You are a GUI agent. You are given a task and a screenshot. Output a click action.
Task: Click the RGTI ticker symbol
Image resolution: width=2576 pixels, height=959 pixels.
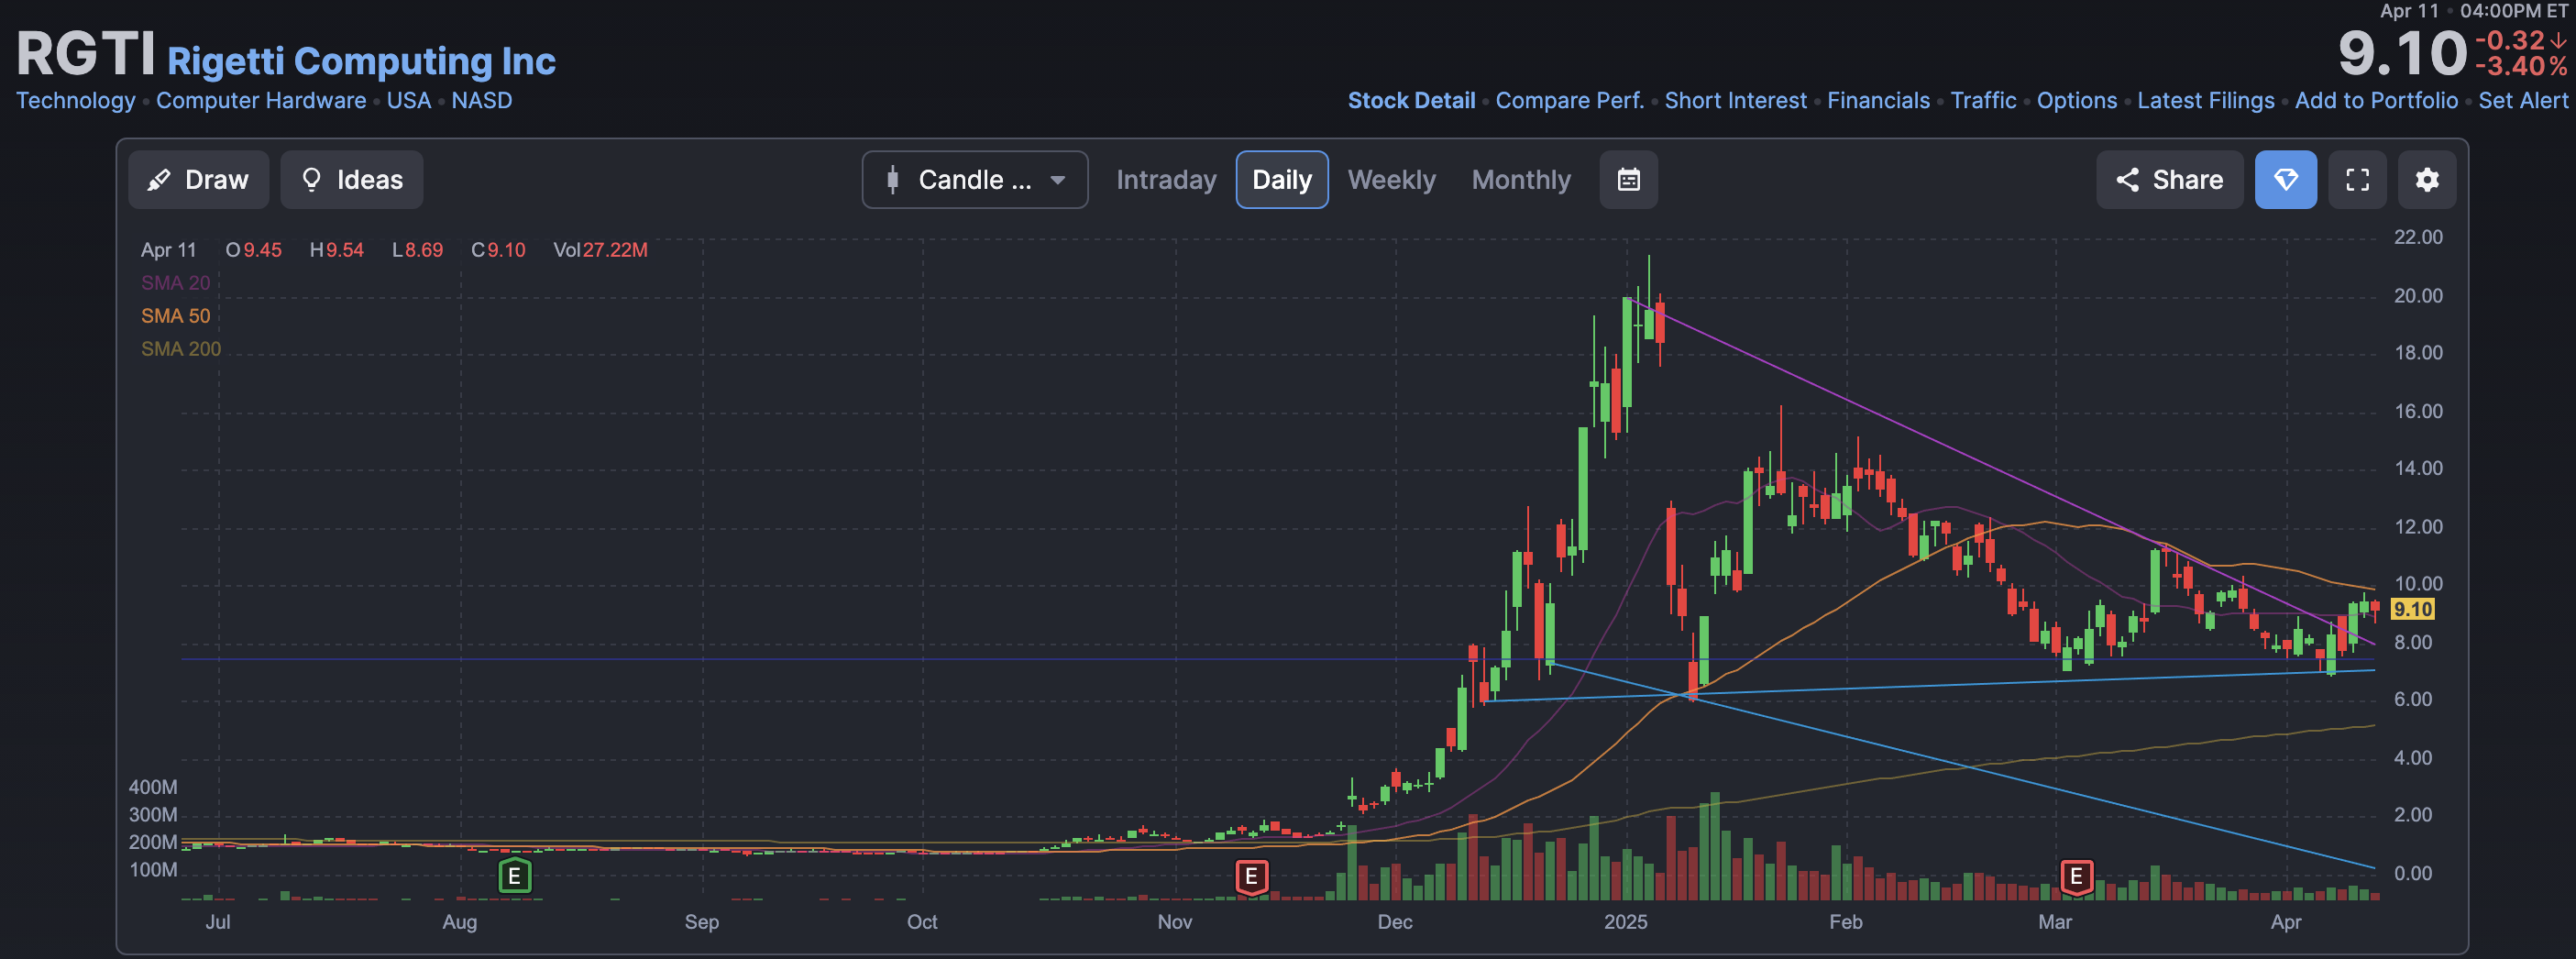coord(86,54)
